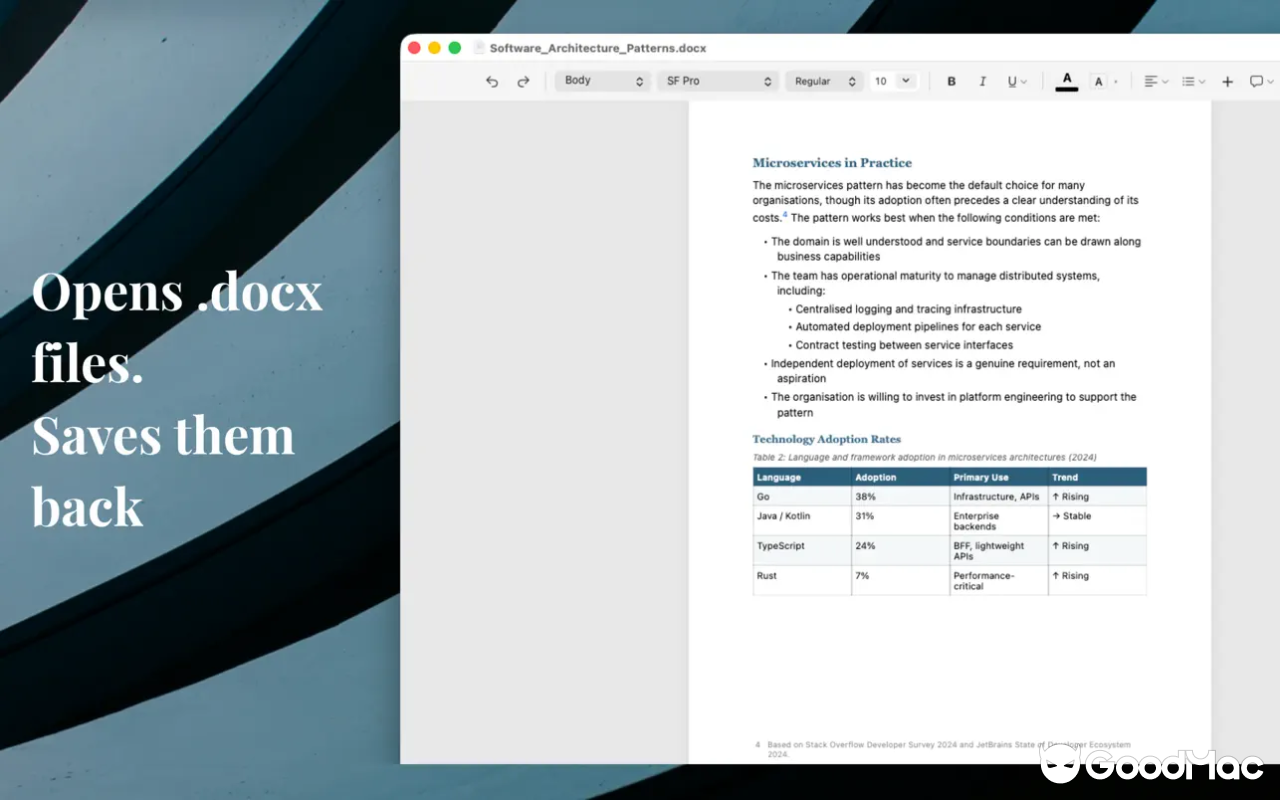Click the 31% adoption cell
The width and height of the screenshot is (1280, 800).
point(900,521)
